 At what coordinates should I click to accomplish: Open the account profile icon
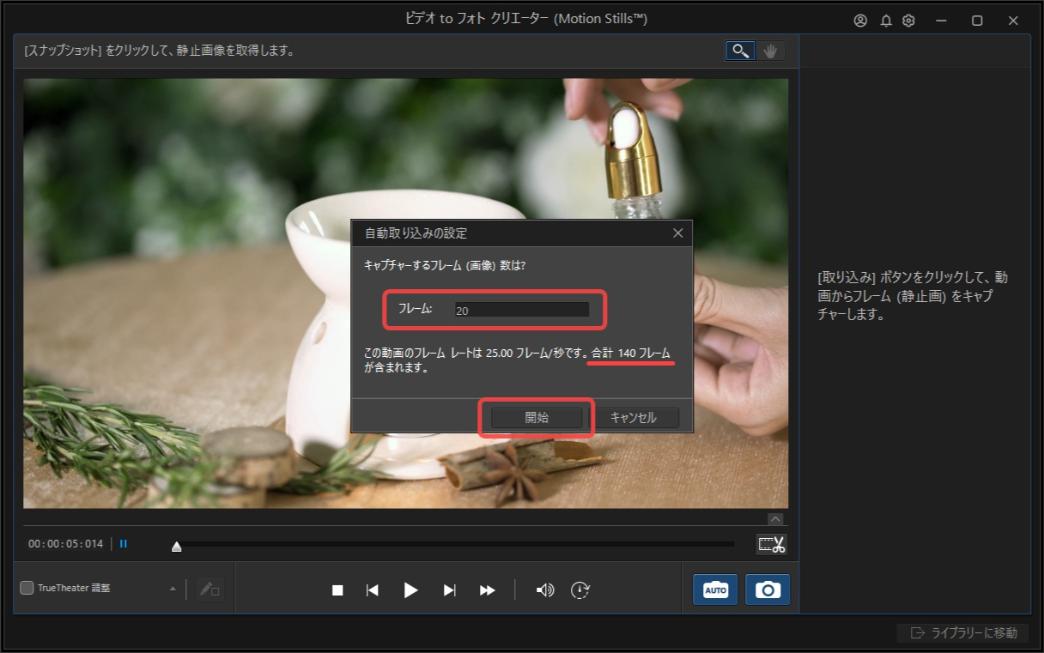[862, 19]
